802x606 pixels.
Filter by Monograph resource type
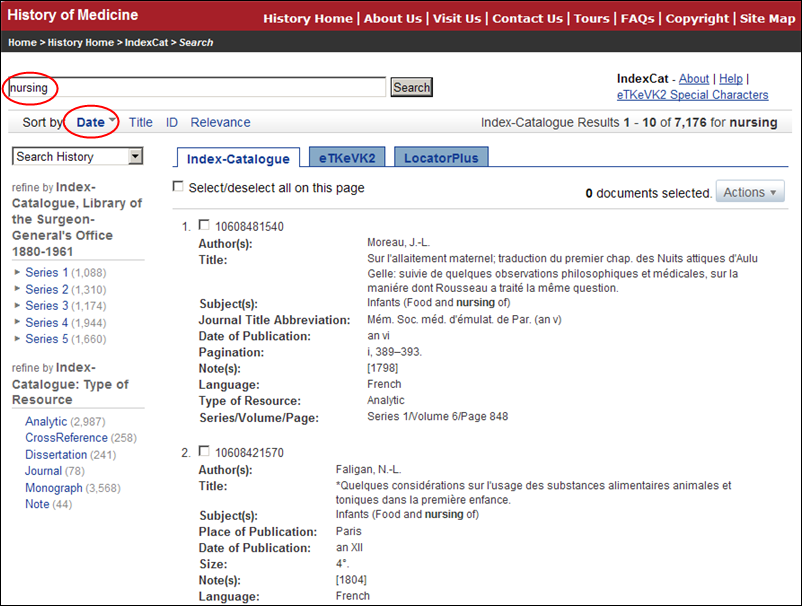pyautogui.click(x=54, y=488)
